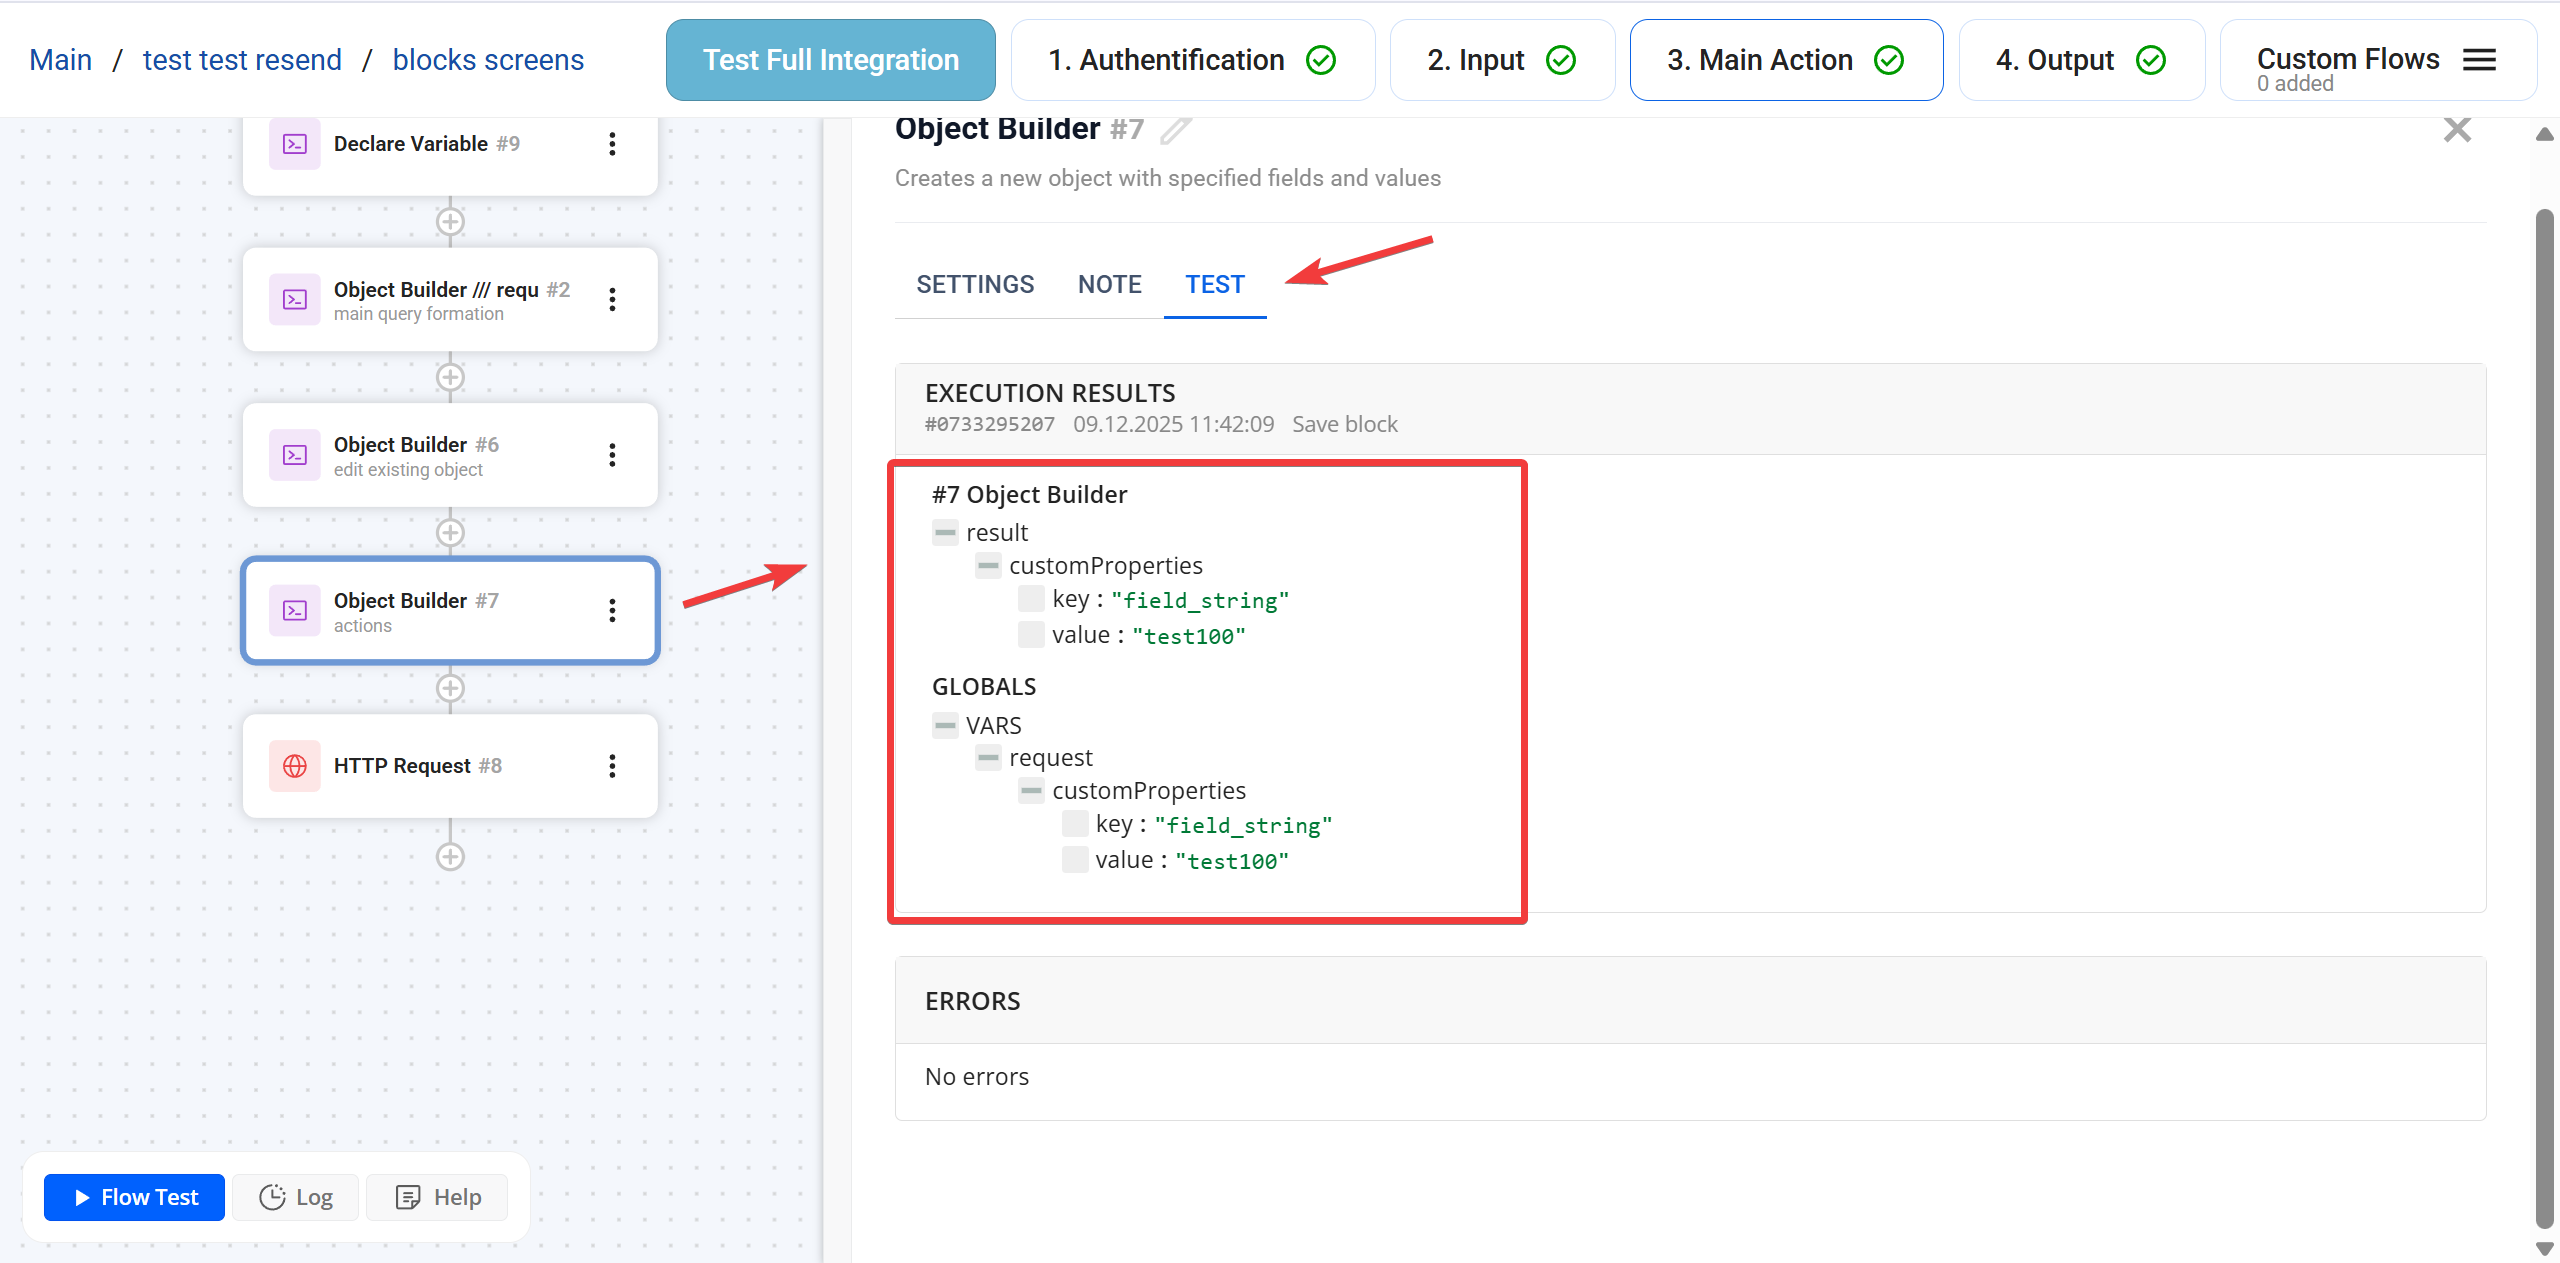
Task: Collapse the VARS node under GLOBALS
Action: pos(945,726)
